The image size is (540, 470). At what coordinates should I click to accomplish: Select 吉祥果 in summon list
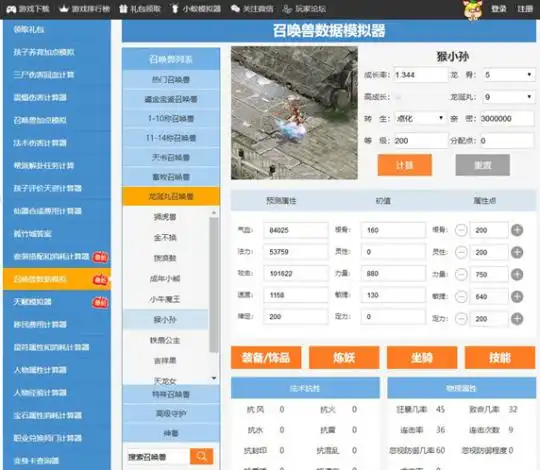pos(165,361)
